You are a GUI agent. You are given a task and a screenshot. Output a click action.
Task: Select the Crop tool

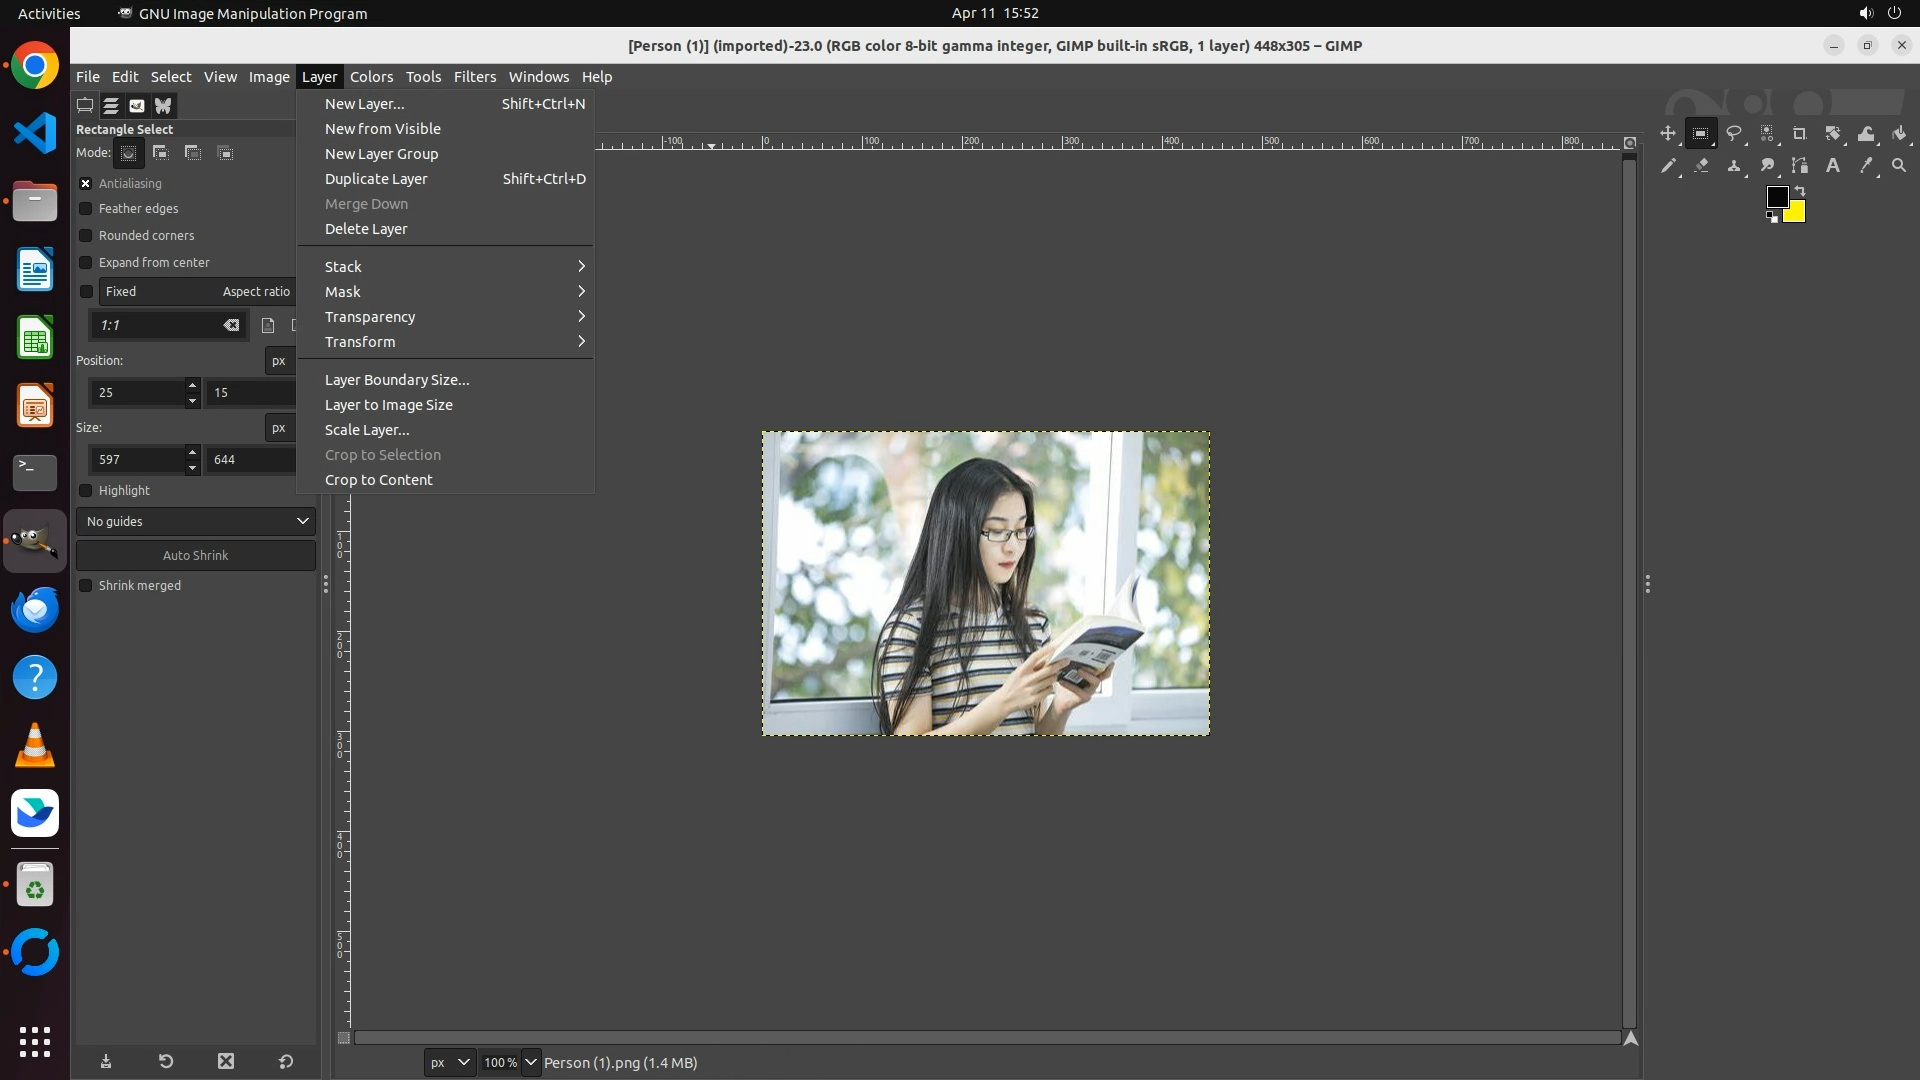1800,133
